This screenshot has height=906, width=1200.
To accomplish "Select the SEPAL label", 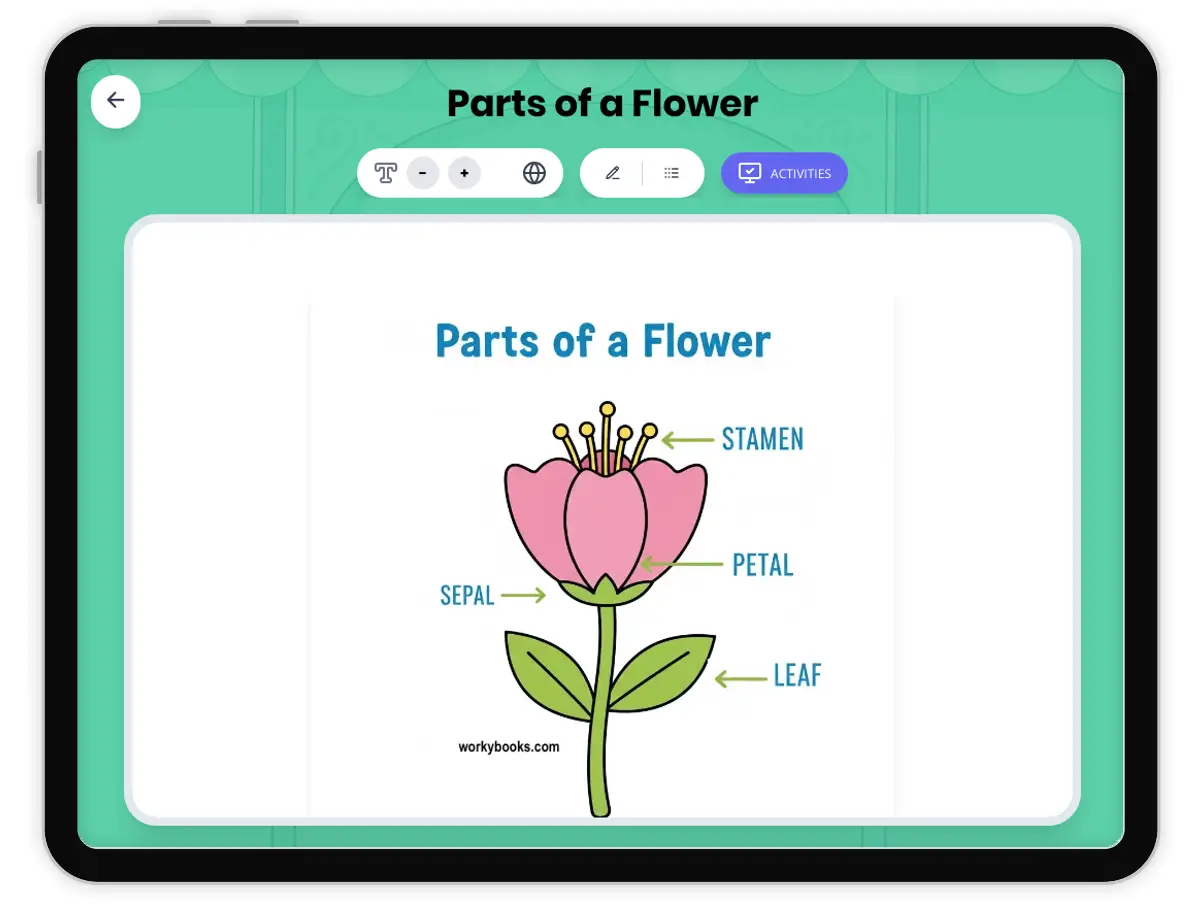I will (x=467, y=596).
